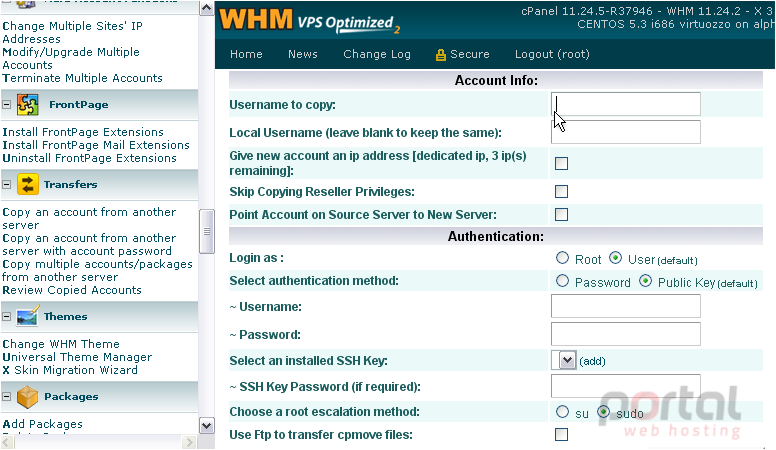Screen dimensions: 776x450
Task: Open Modify/Upgrade Multiple Accounts
Action: (71, 58)
